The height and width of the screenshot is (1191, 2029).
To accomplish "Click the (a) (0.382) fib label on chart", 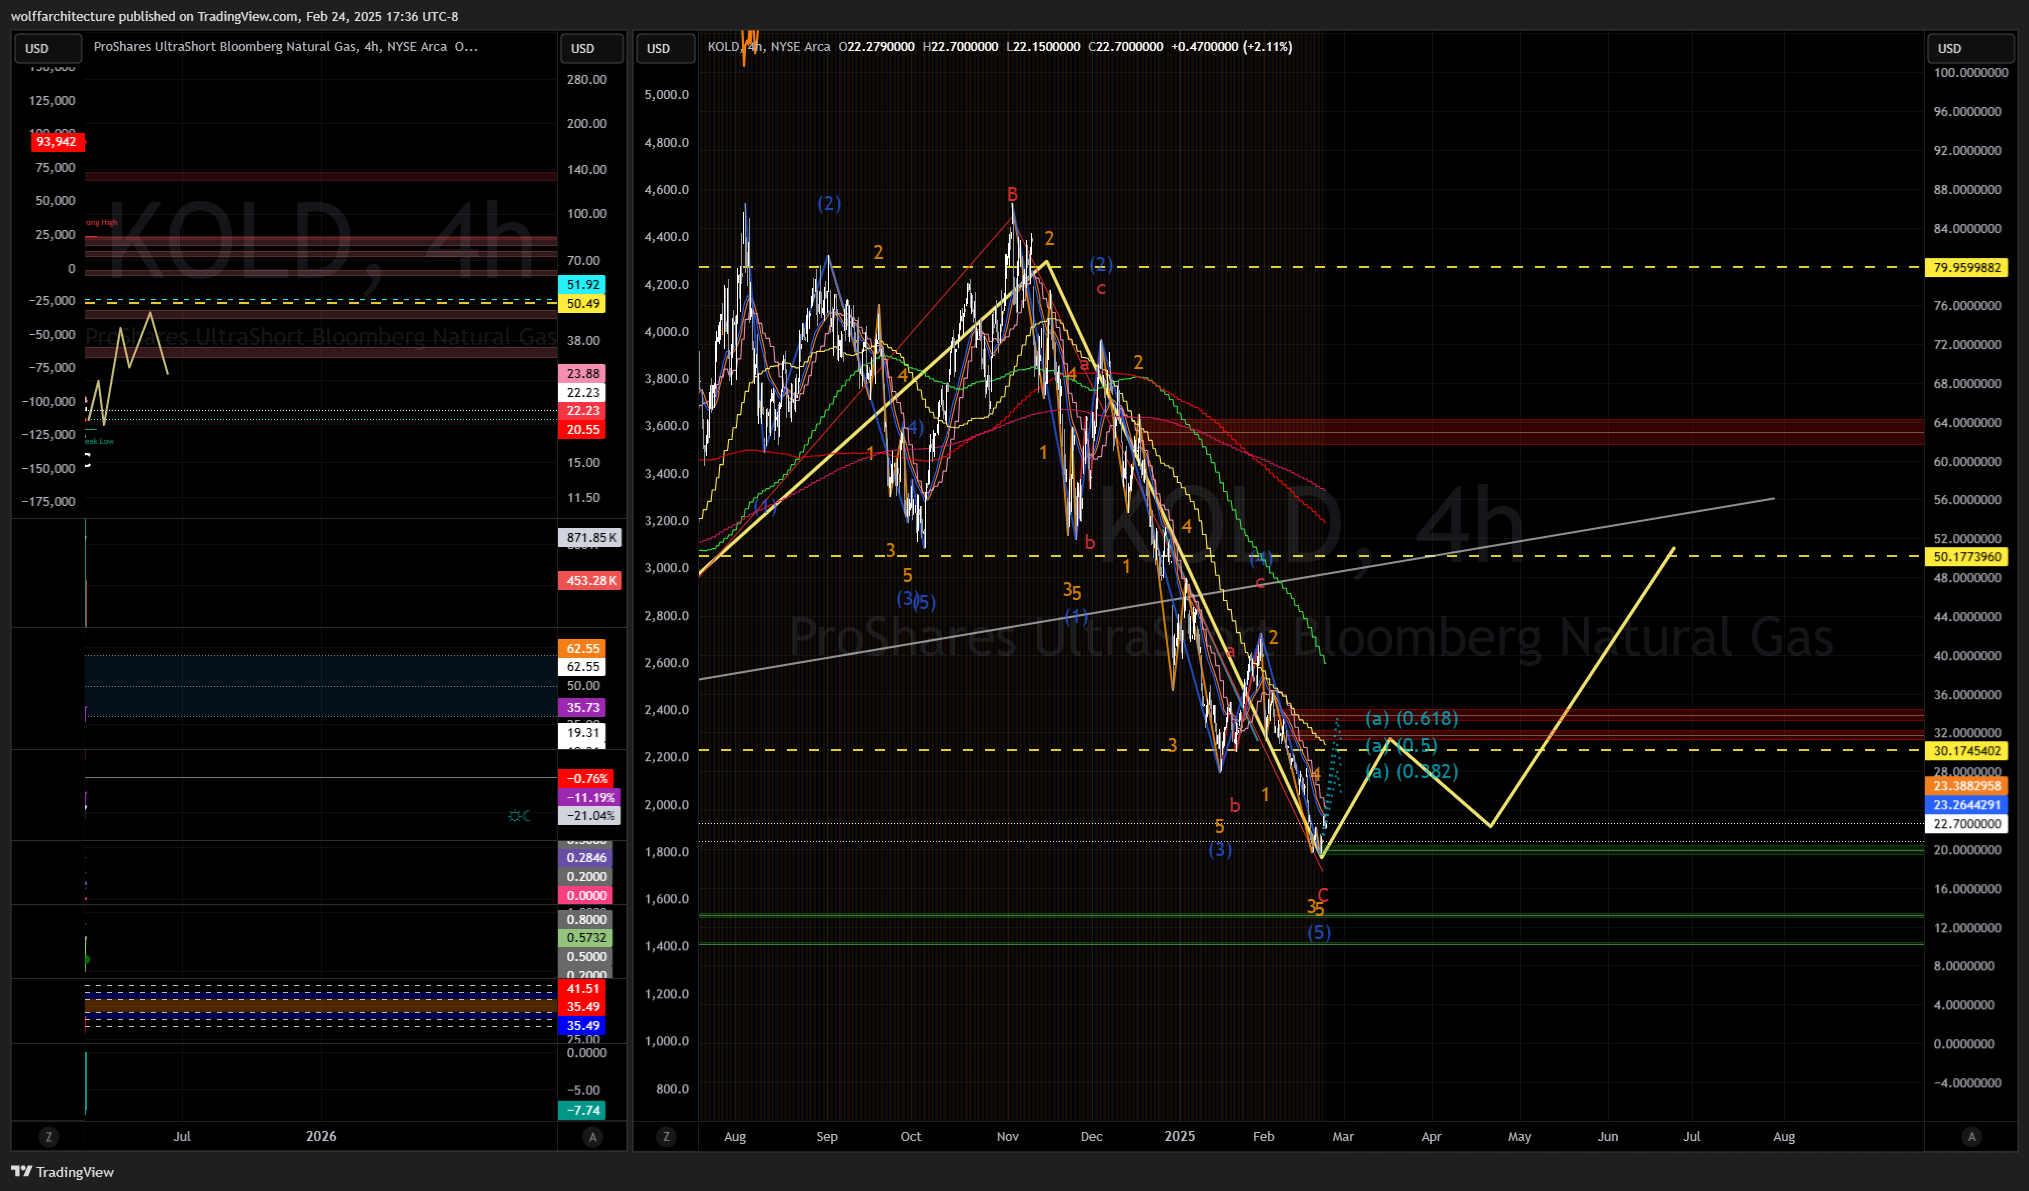I will tap(1412, 772).
